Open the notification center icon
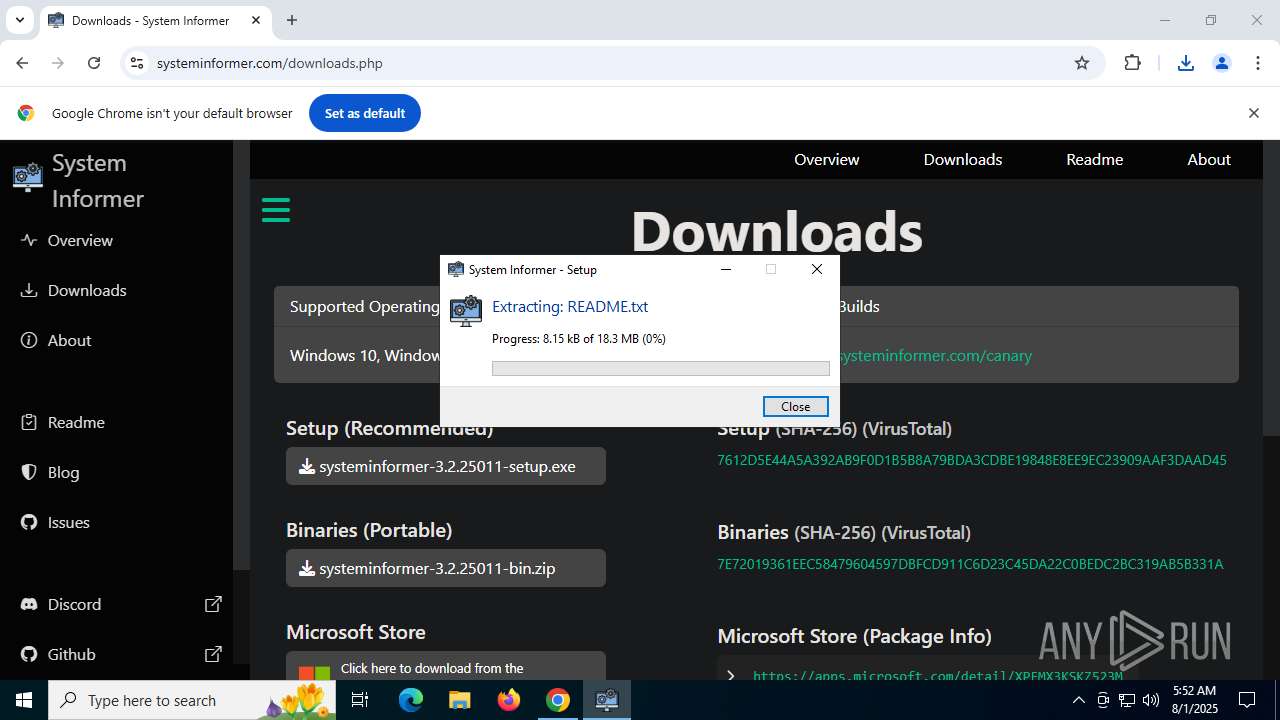 tap(1247, 700)
